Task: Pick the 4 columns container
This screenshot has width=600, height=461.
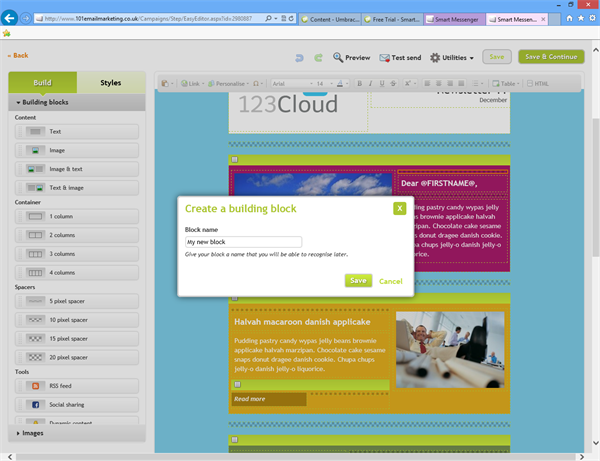Action: (77, 273)
